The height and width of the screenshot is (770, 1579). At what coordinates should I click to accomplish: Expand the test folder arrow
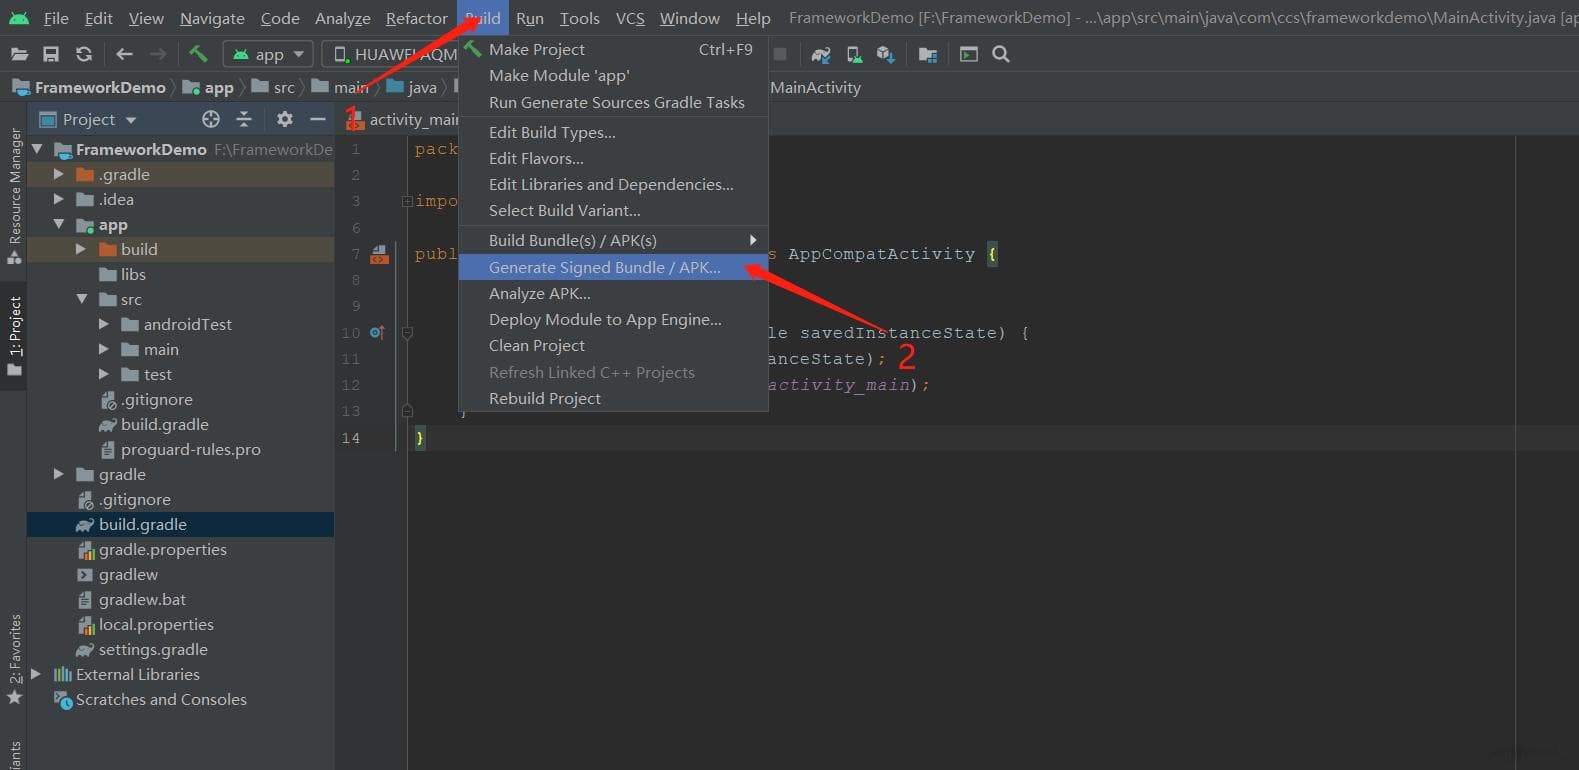pos(103,374)
